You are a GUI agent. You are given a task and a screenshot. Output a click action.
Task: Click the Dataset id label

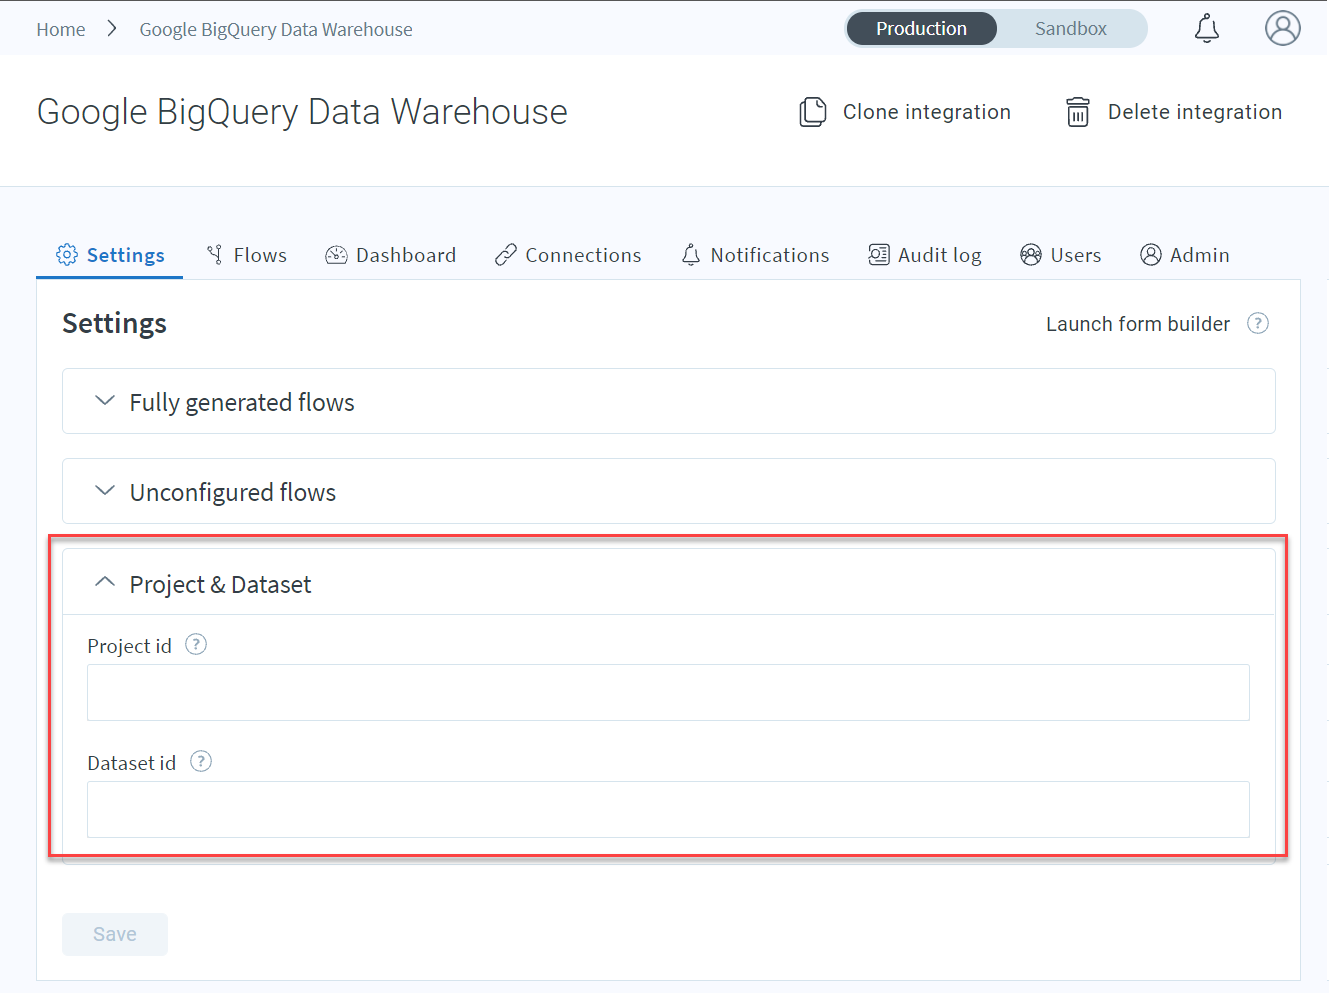click(x=132, y=763)
